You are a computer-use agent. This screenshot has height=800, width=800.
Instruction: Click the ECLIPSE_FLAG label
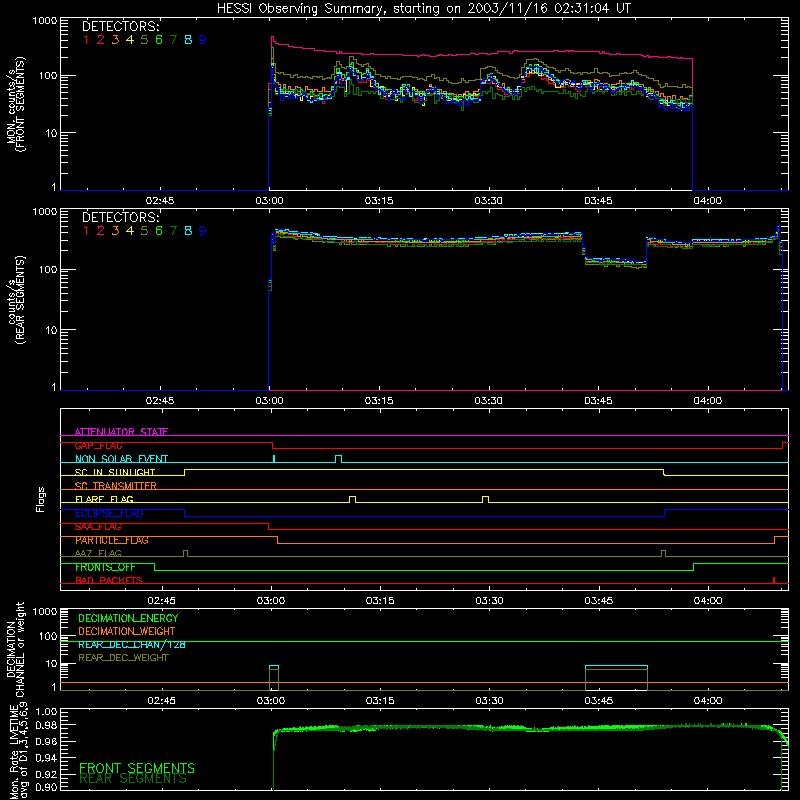[109, 513]
